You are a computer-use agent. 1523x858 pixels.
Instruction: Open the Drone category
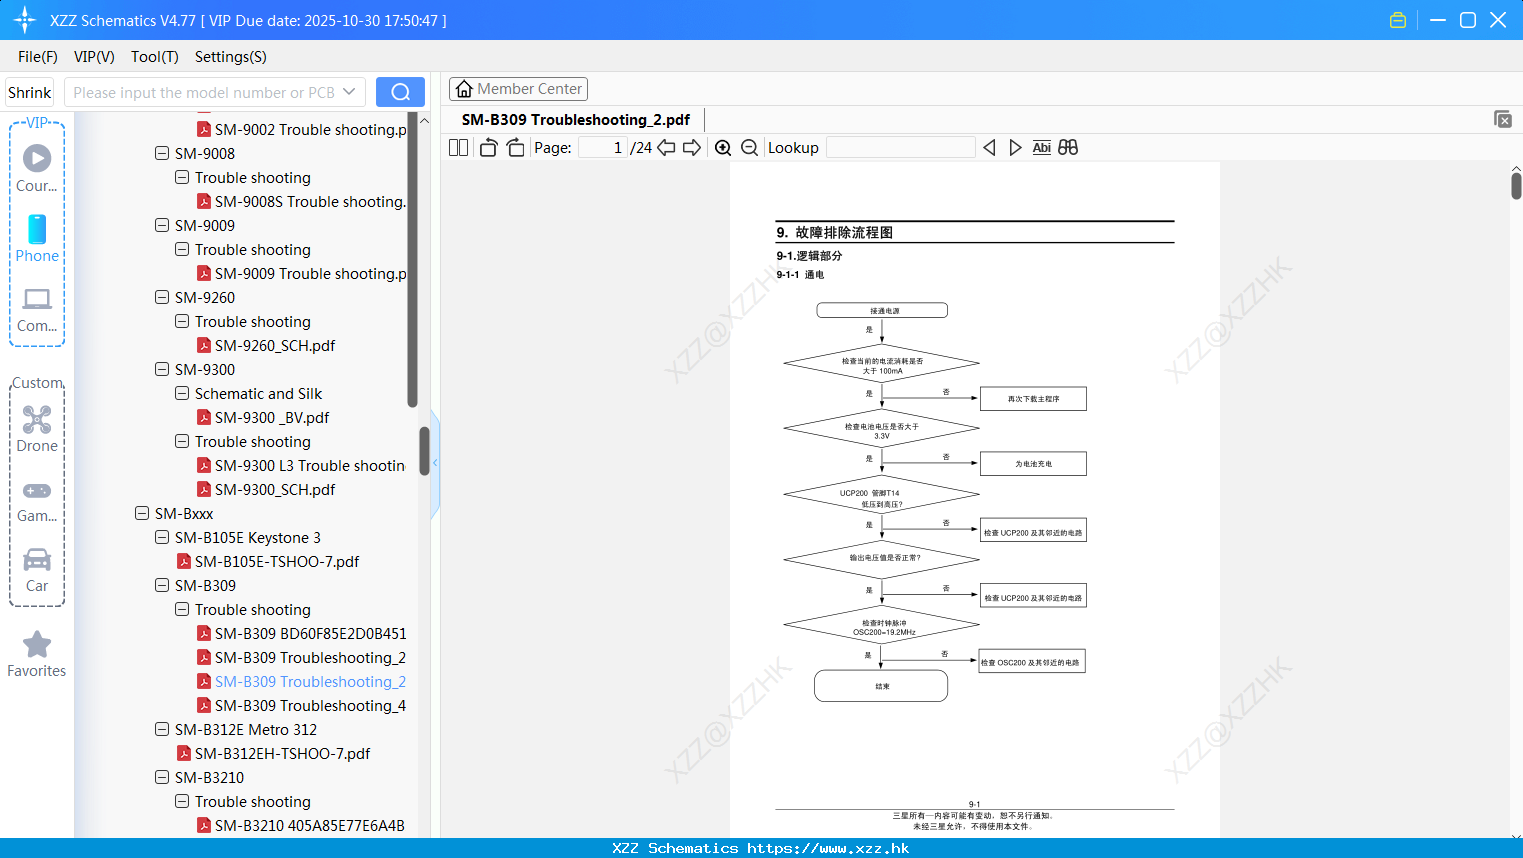37,429
